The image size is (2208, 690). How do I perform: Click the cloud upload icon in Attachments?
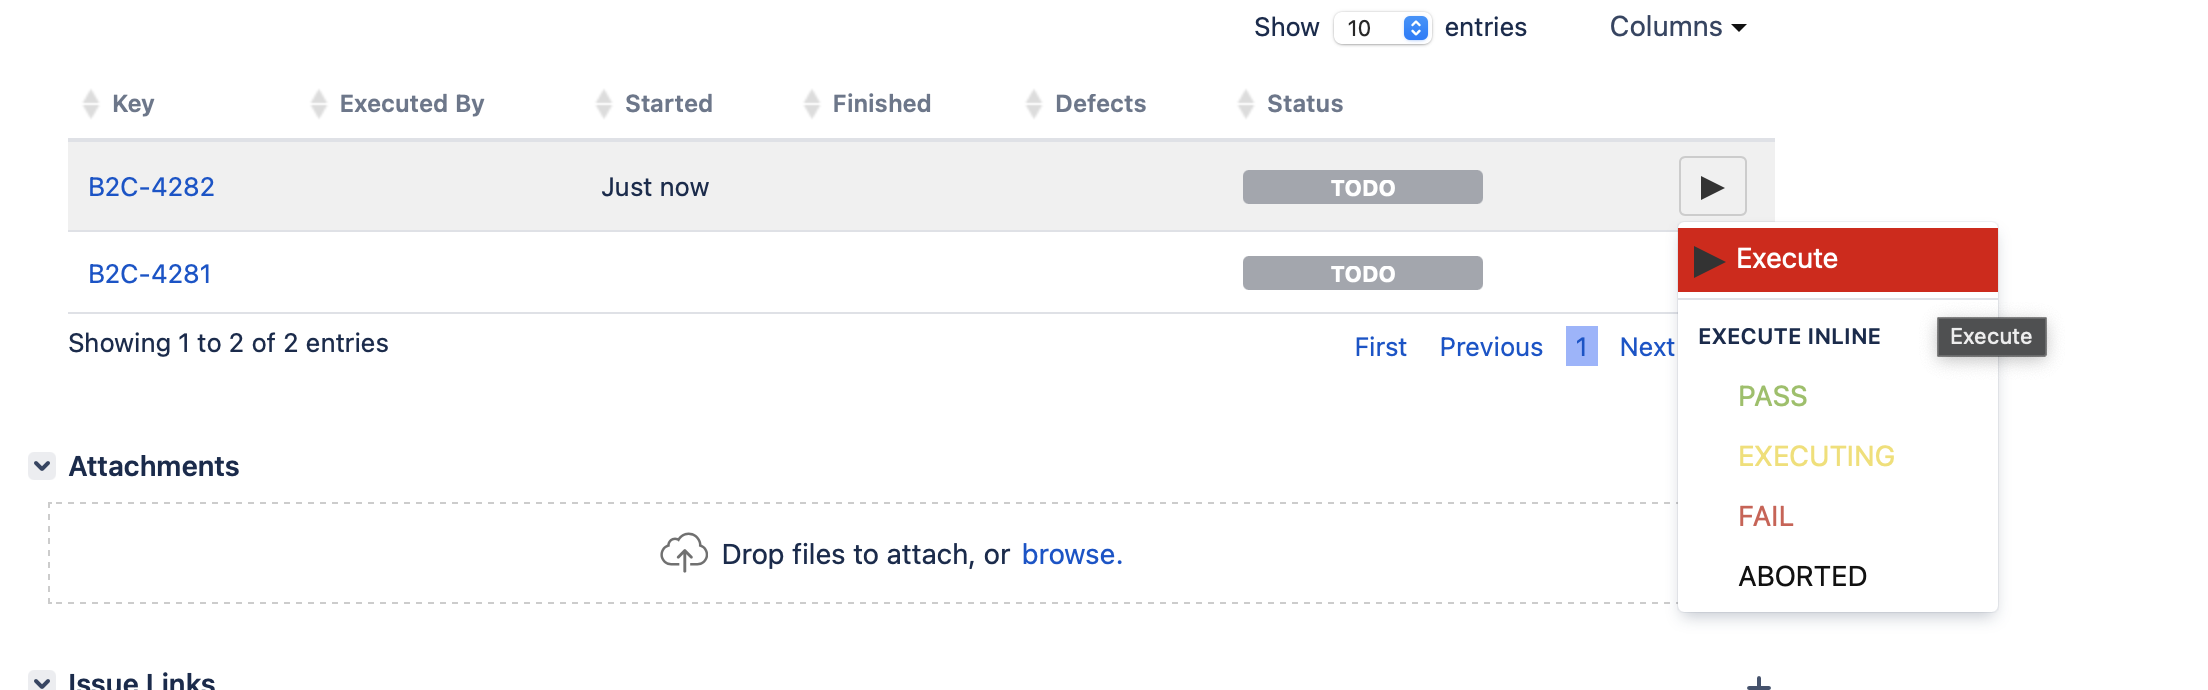point(684,552)
